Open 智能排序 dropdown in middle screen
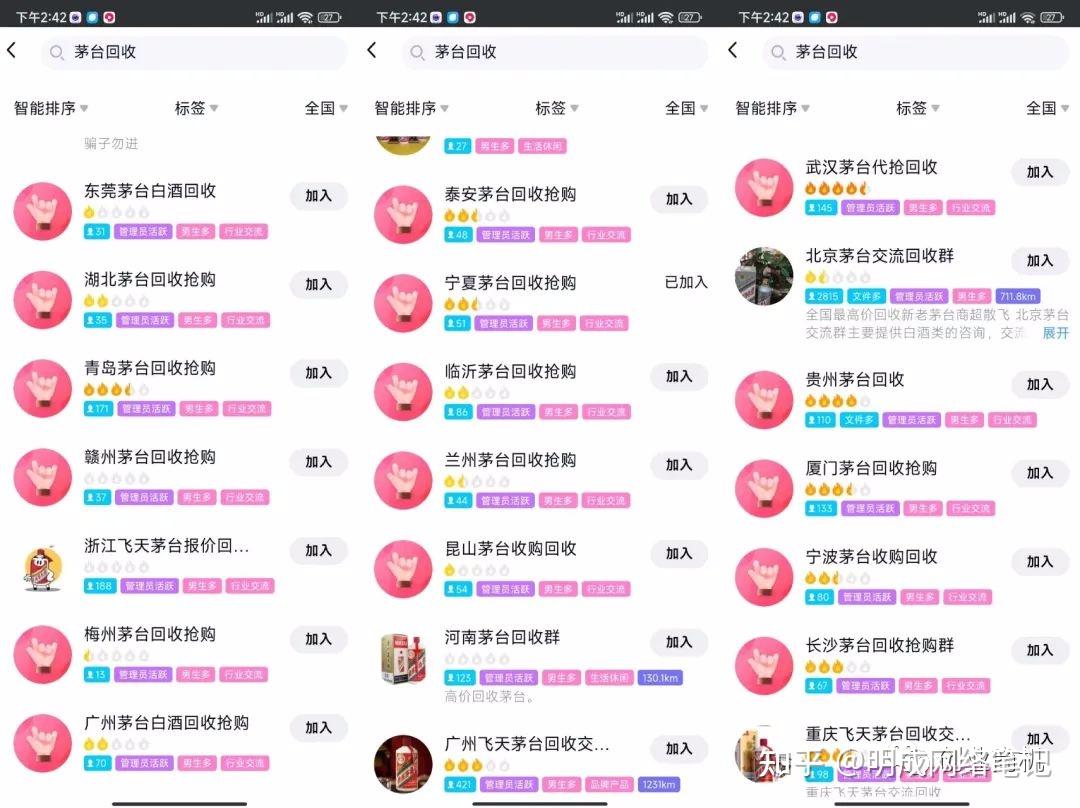This screenshot has height=808, width=1080. [411, 108]
